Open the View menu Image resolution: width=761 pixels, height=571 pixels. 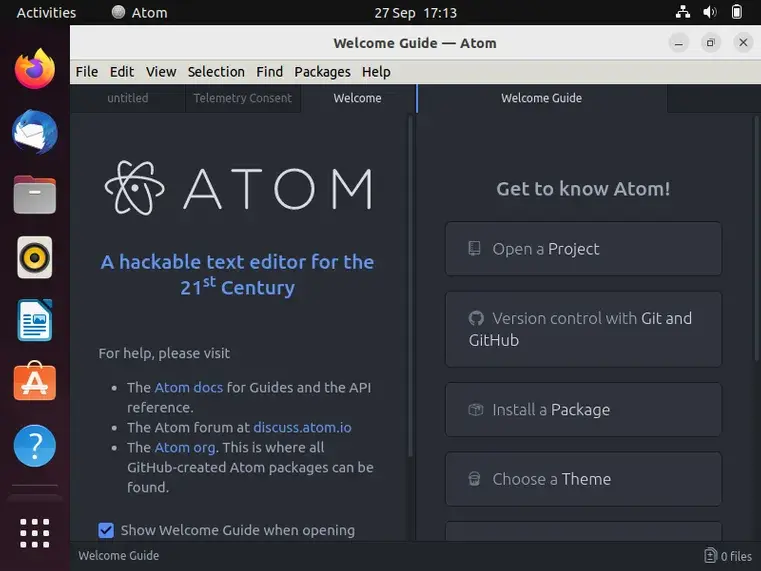[161, 72]
